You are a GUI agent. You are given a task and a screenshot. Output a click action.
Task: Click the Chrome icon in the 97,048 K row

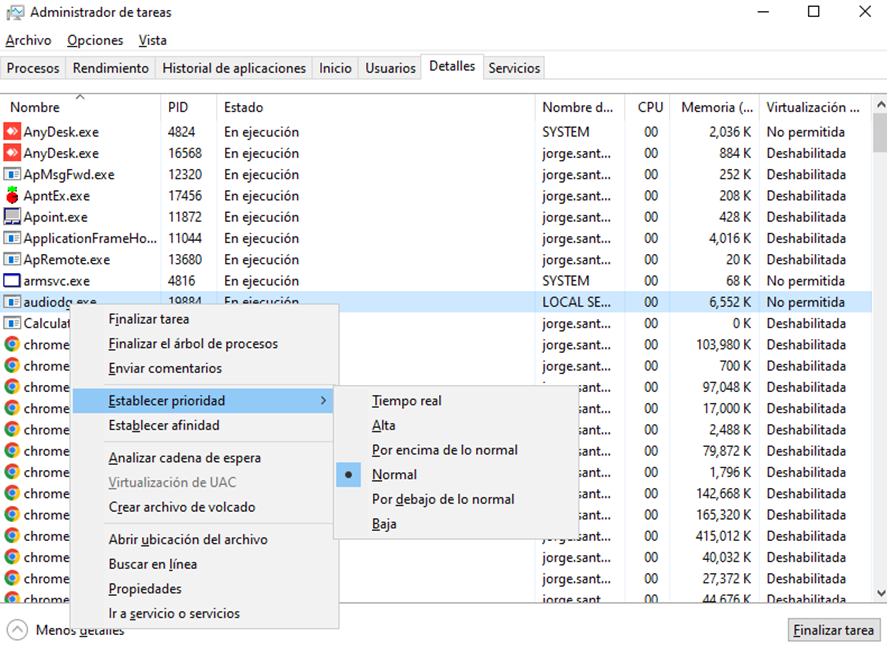12,387
